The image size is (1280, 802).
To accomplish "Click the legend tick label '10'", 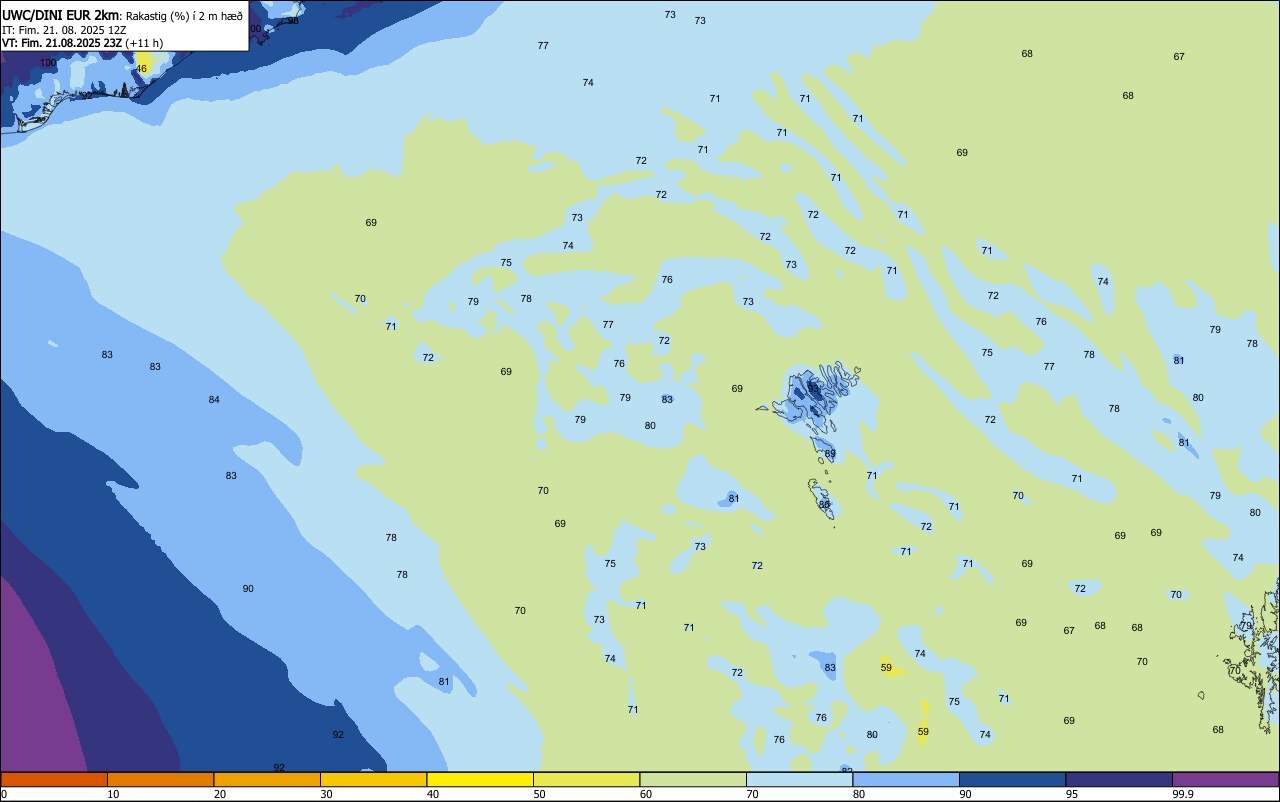I will pyautogui.click(x=113, y=794).
